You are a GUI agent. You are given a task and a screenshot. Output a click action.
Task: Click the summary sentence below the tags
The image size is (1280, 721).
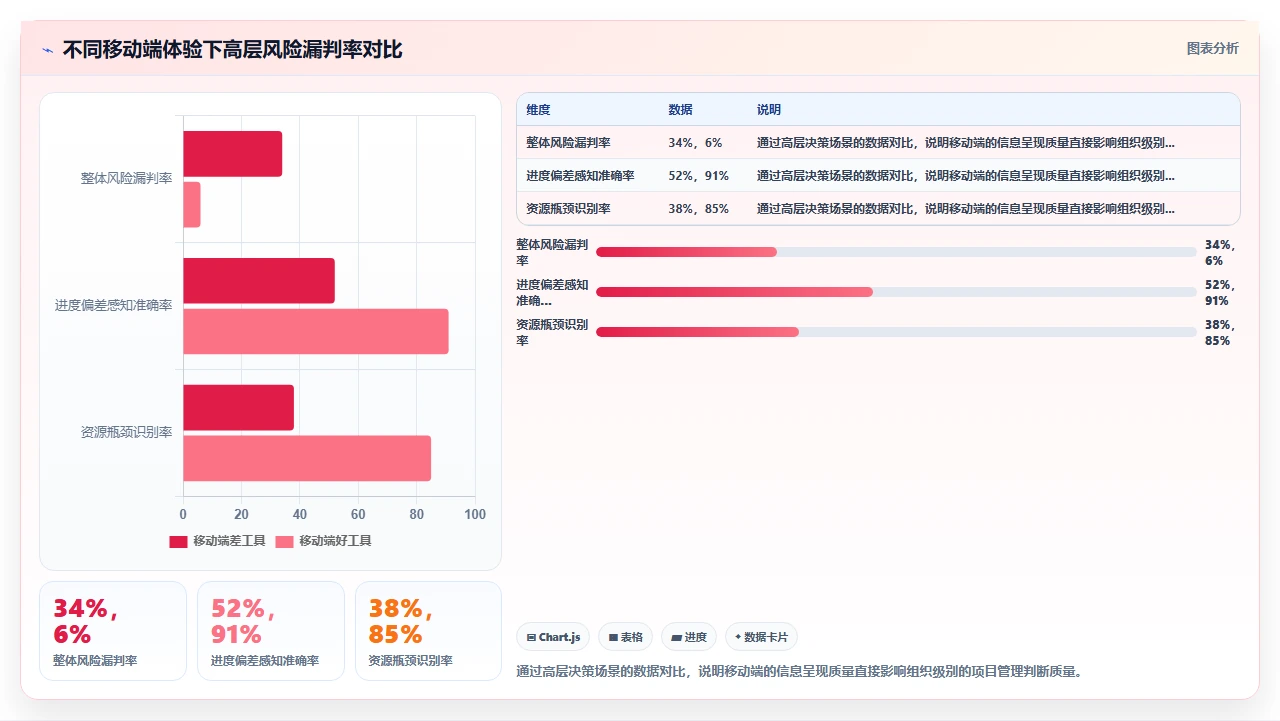click(799, 672)
